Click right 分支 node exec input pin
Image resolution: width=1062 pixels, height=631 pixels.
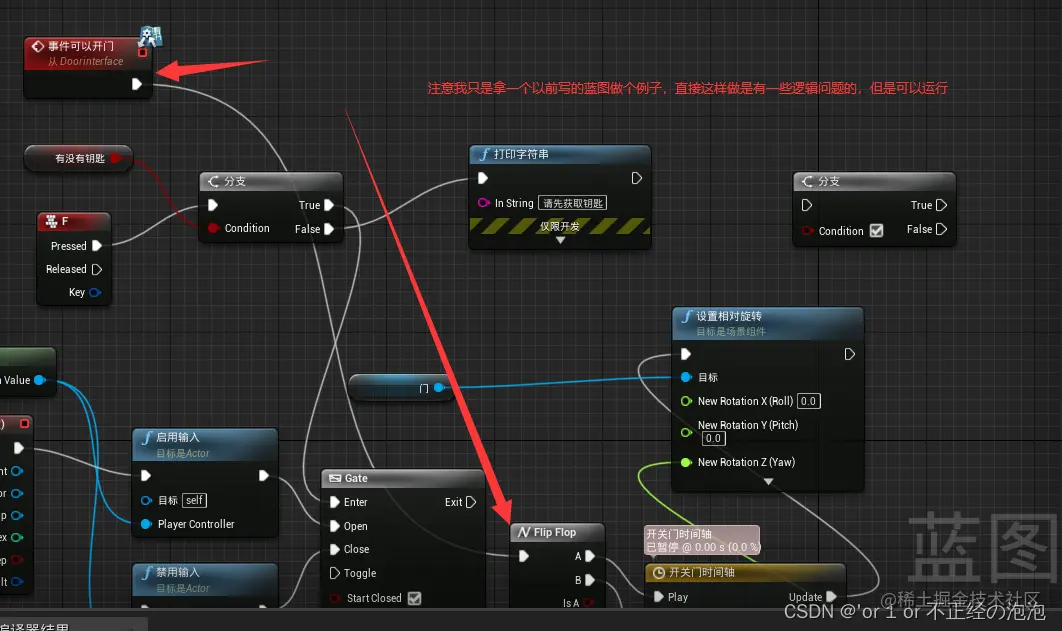coord(807,205)
